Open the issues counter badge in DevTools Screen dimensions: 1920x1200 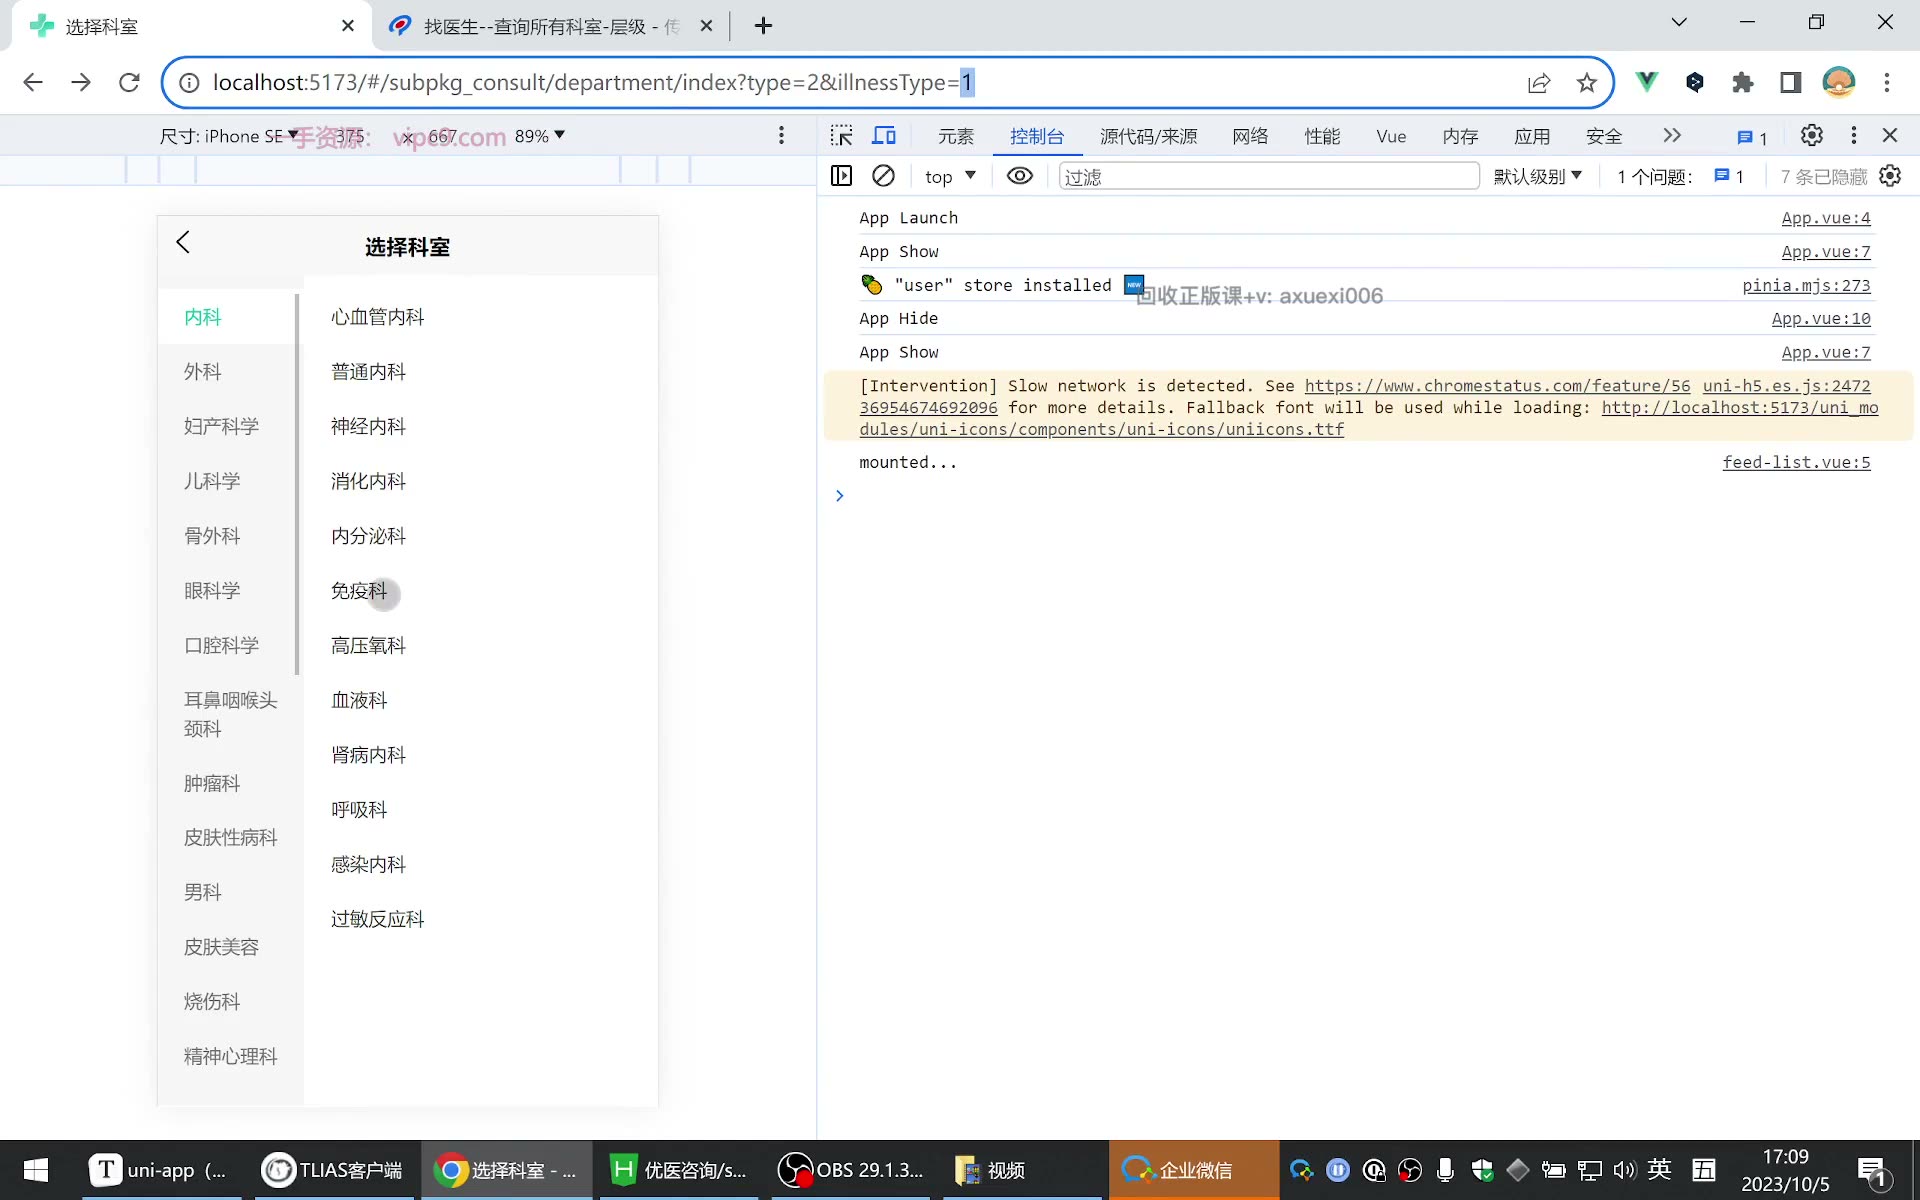tap(1752, 137)
